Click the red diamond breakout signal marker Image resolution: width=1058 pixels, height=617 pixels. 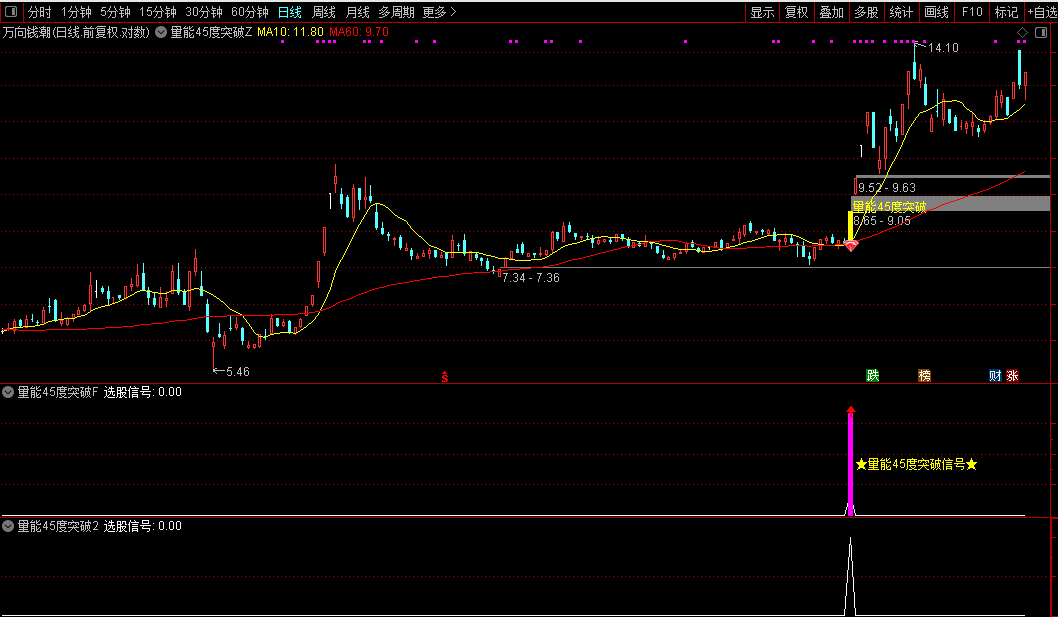[x=851, y=245]
